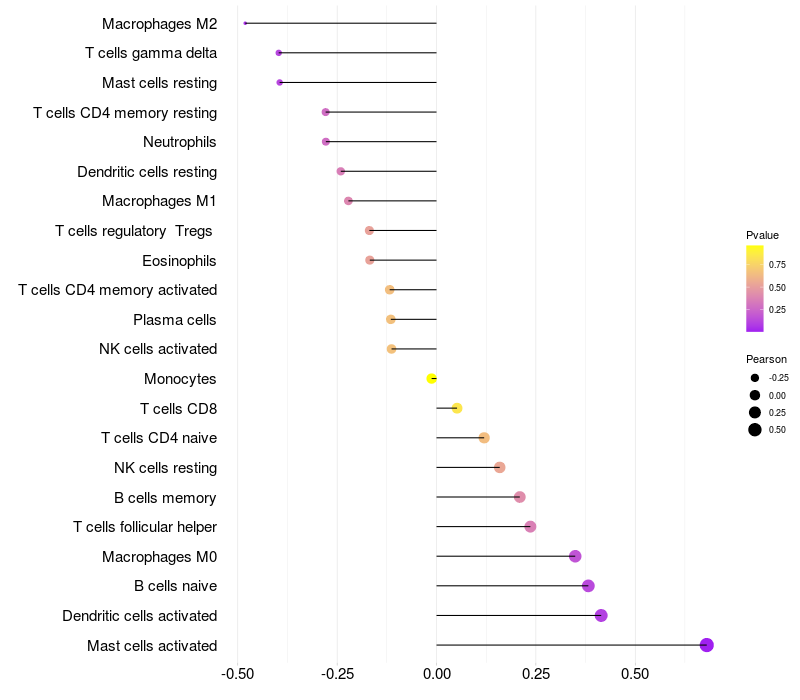The height and width of the screenshot is (700, 800).
Task: Click the Pvalue gradient color bar
Action: click(755, 289)
